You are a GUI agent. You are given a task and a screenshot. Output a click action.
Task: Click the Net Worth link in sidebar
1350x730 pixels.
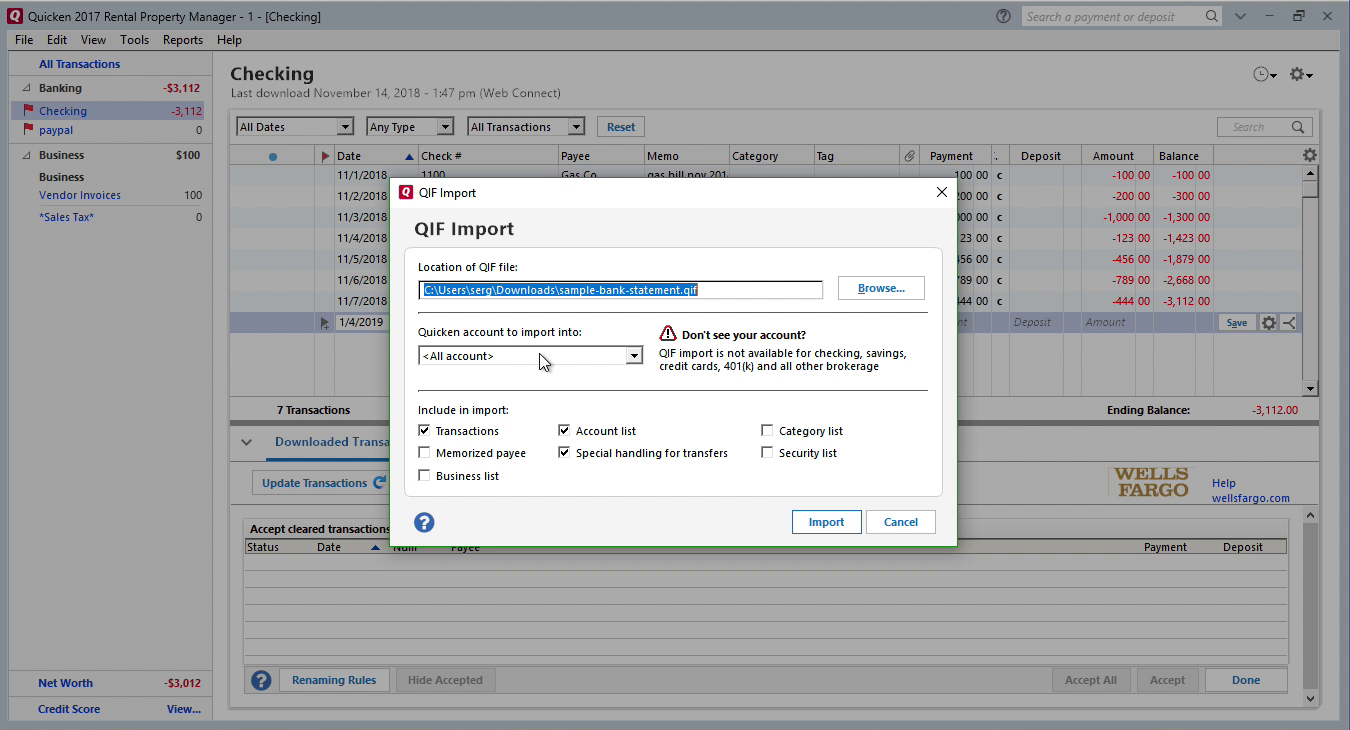65,683
